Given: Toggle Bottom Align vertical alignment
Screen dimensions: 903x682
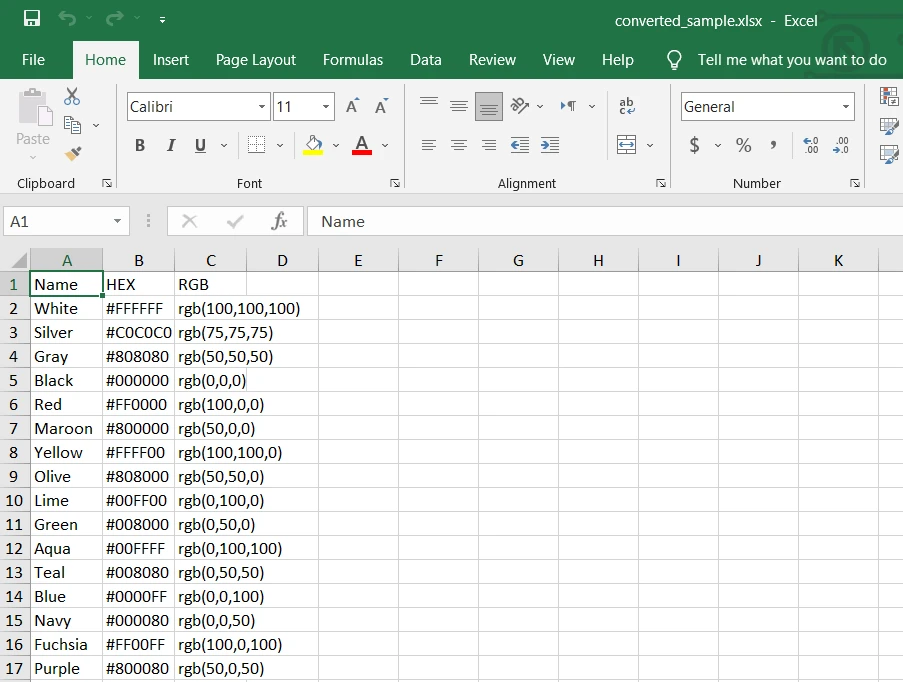Looking at the screenshot, I should coord(488,106).
